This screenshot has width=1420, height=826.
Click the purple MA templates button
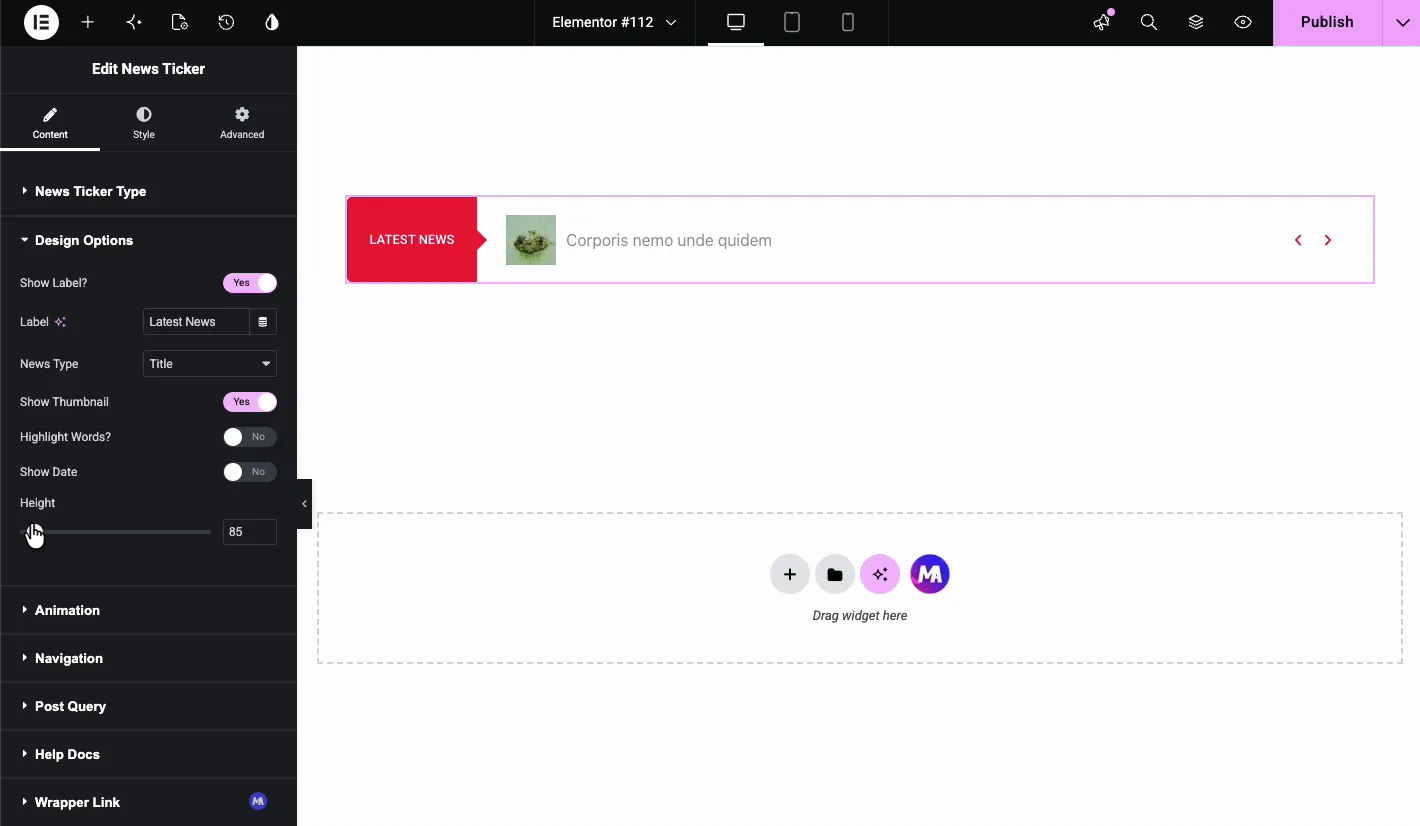point(930,574)
